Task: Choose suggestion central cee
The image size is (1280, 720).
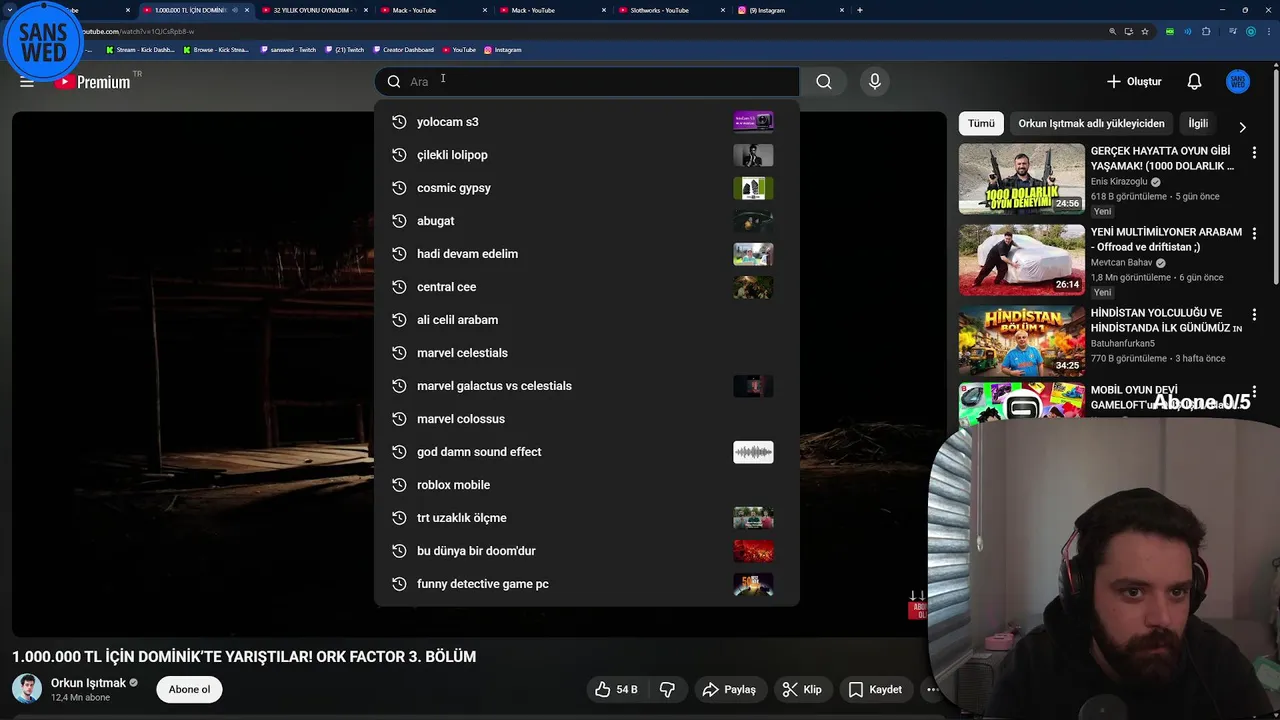Action: [x=586, y=287]
